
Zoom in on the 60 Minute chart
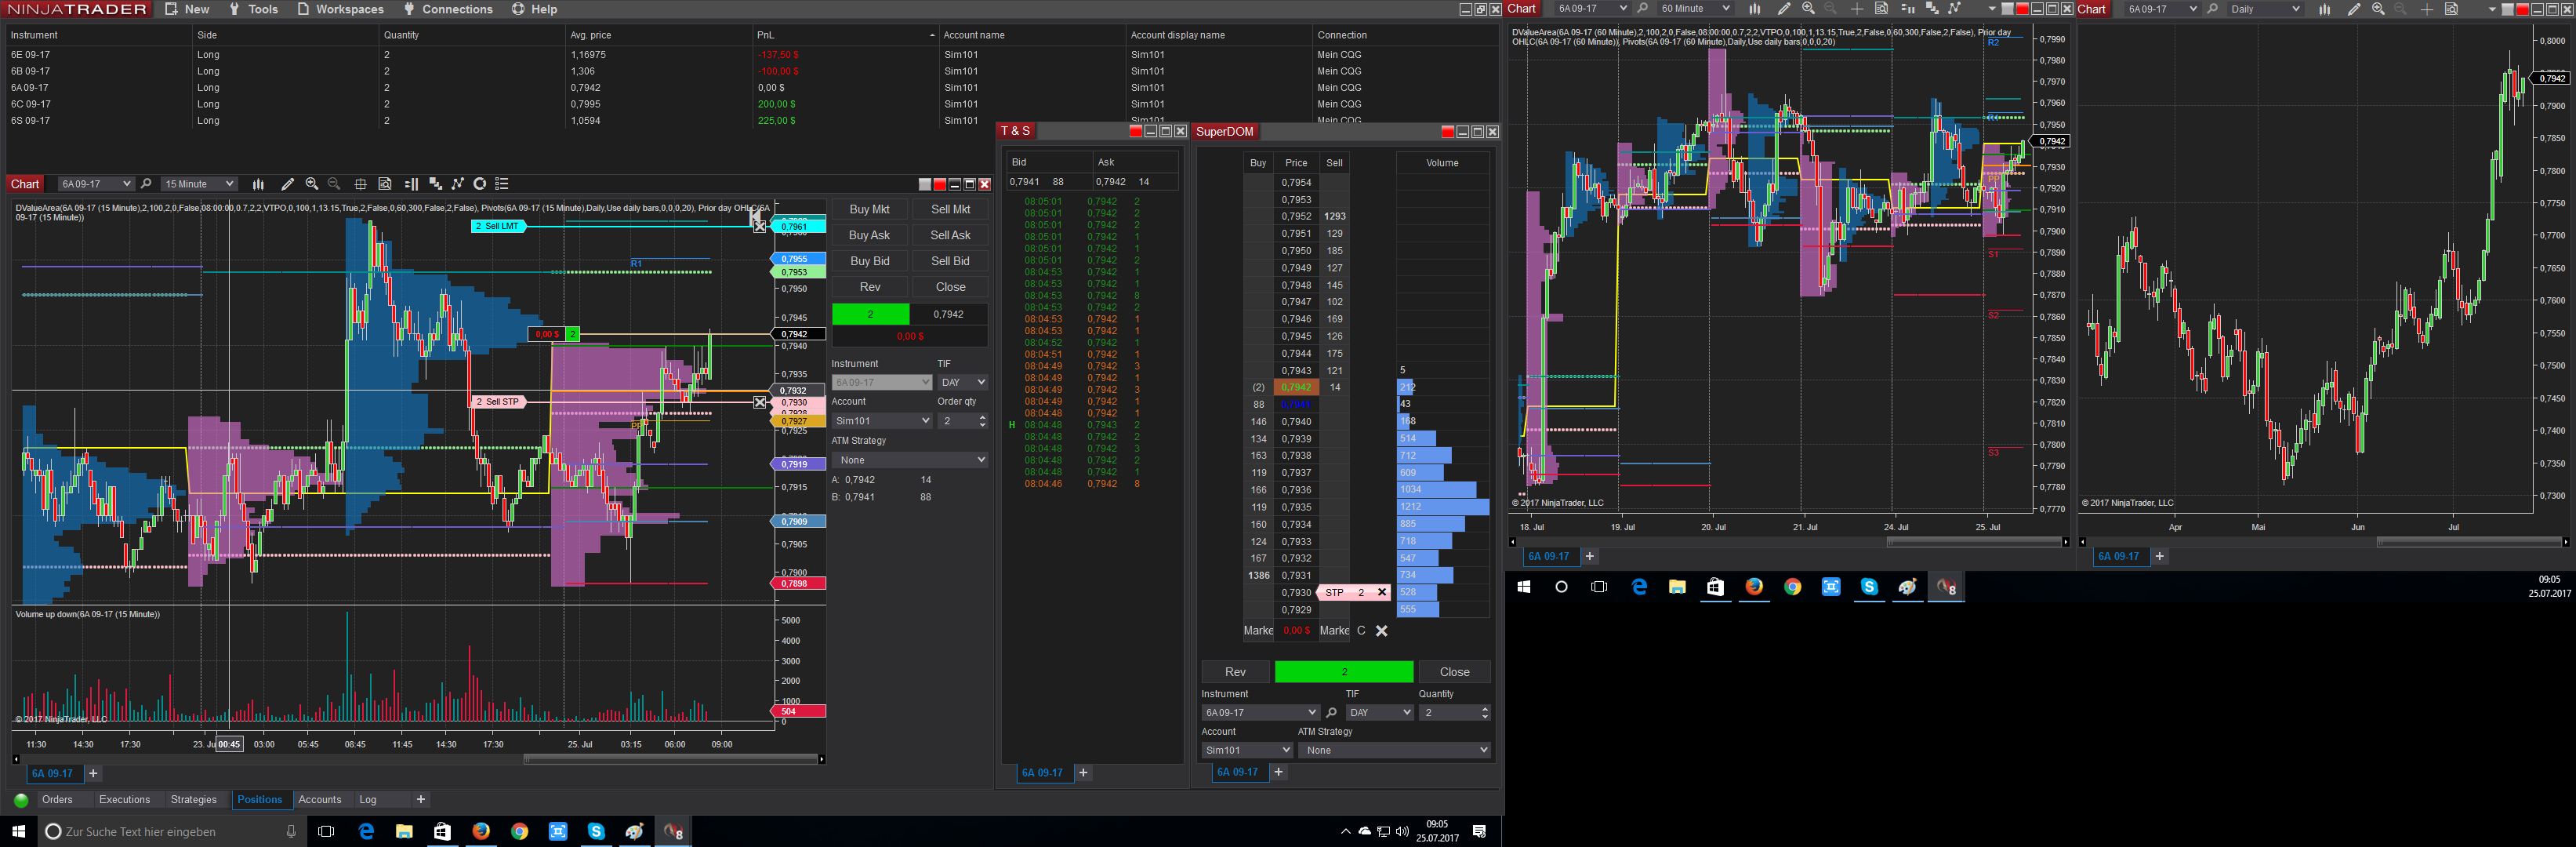[1808, 9]
